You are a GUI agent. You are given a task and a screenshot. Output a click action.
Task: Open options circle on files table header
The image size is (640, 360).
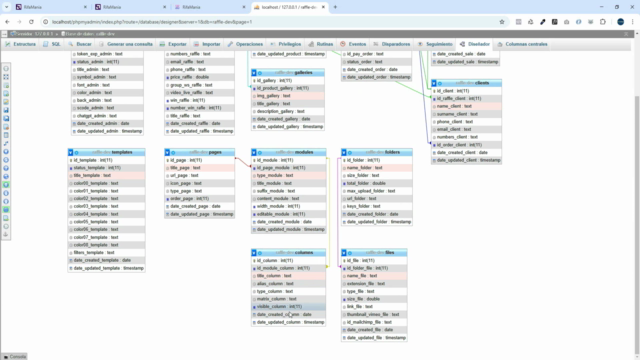(350, 253)
